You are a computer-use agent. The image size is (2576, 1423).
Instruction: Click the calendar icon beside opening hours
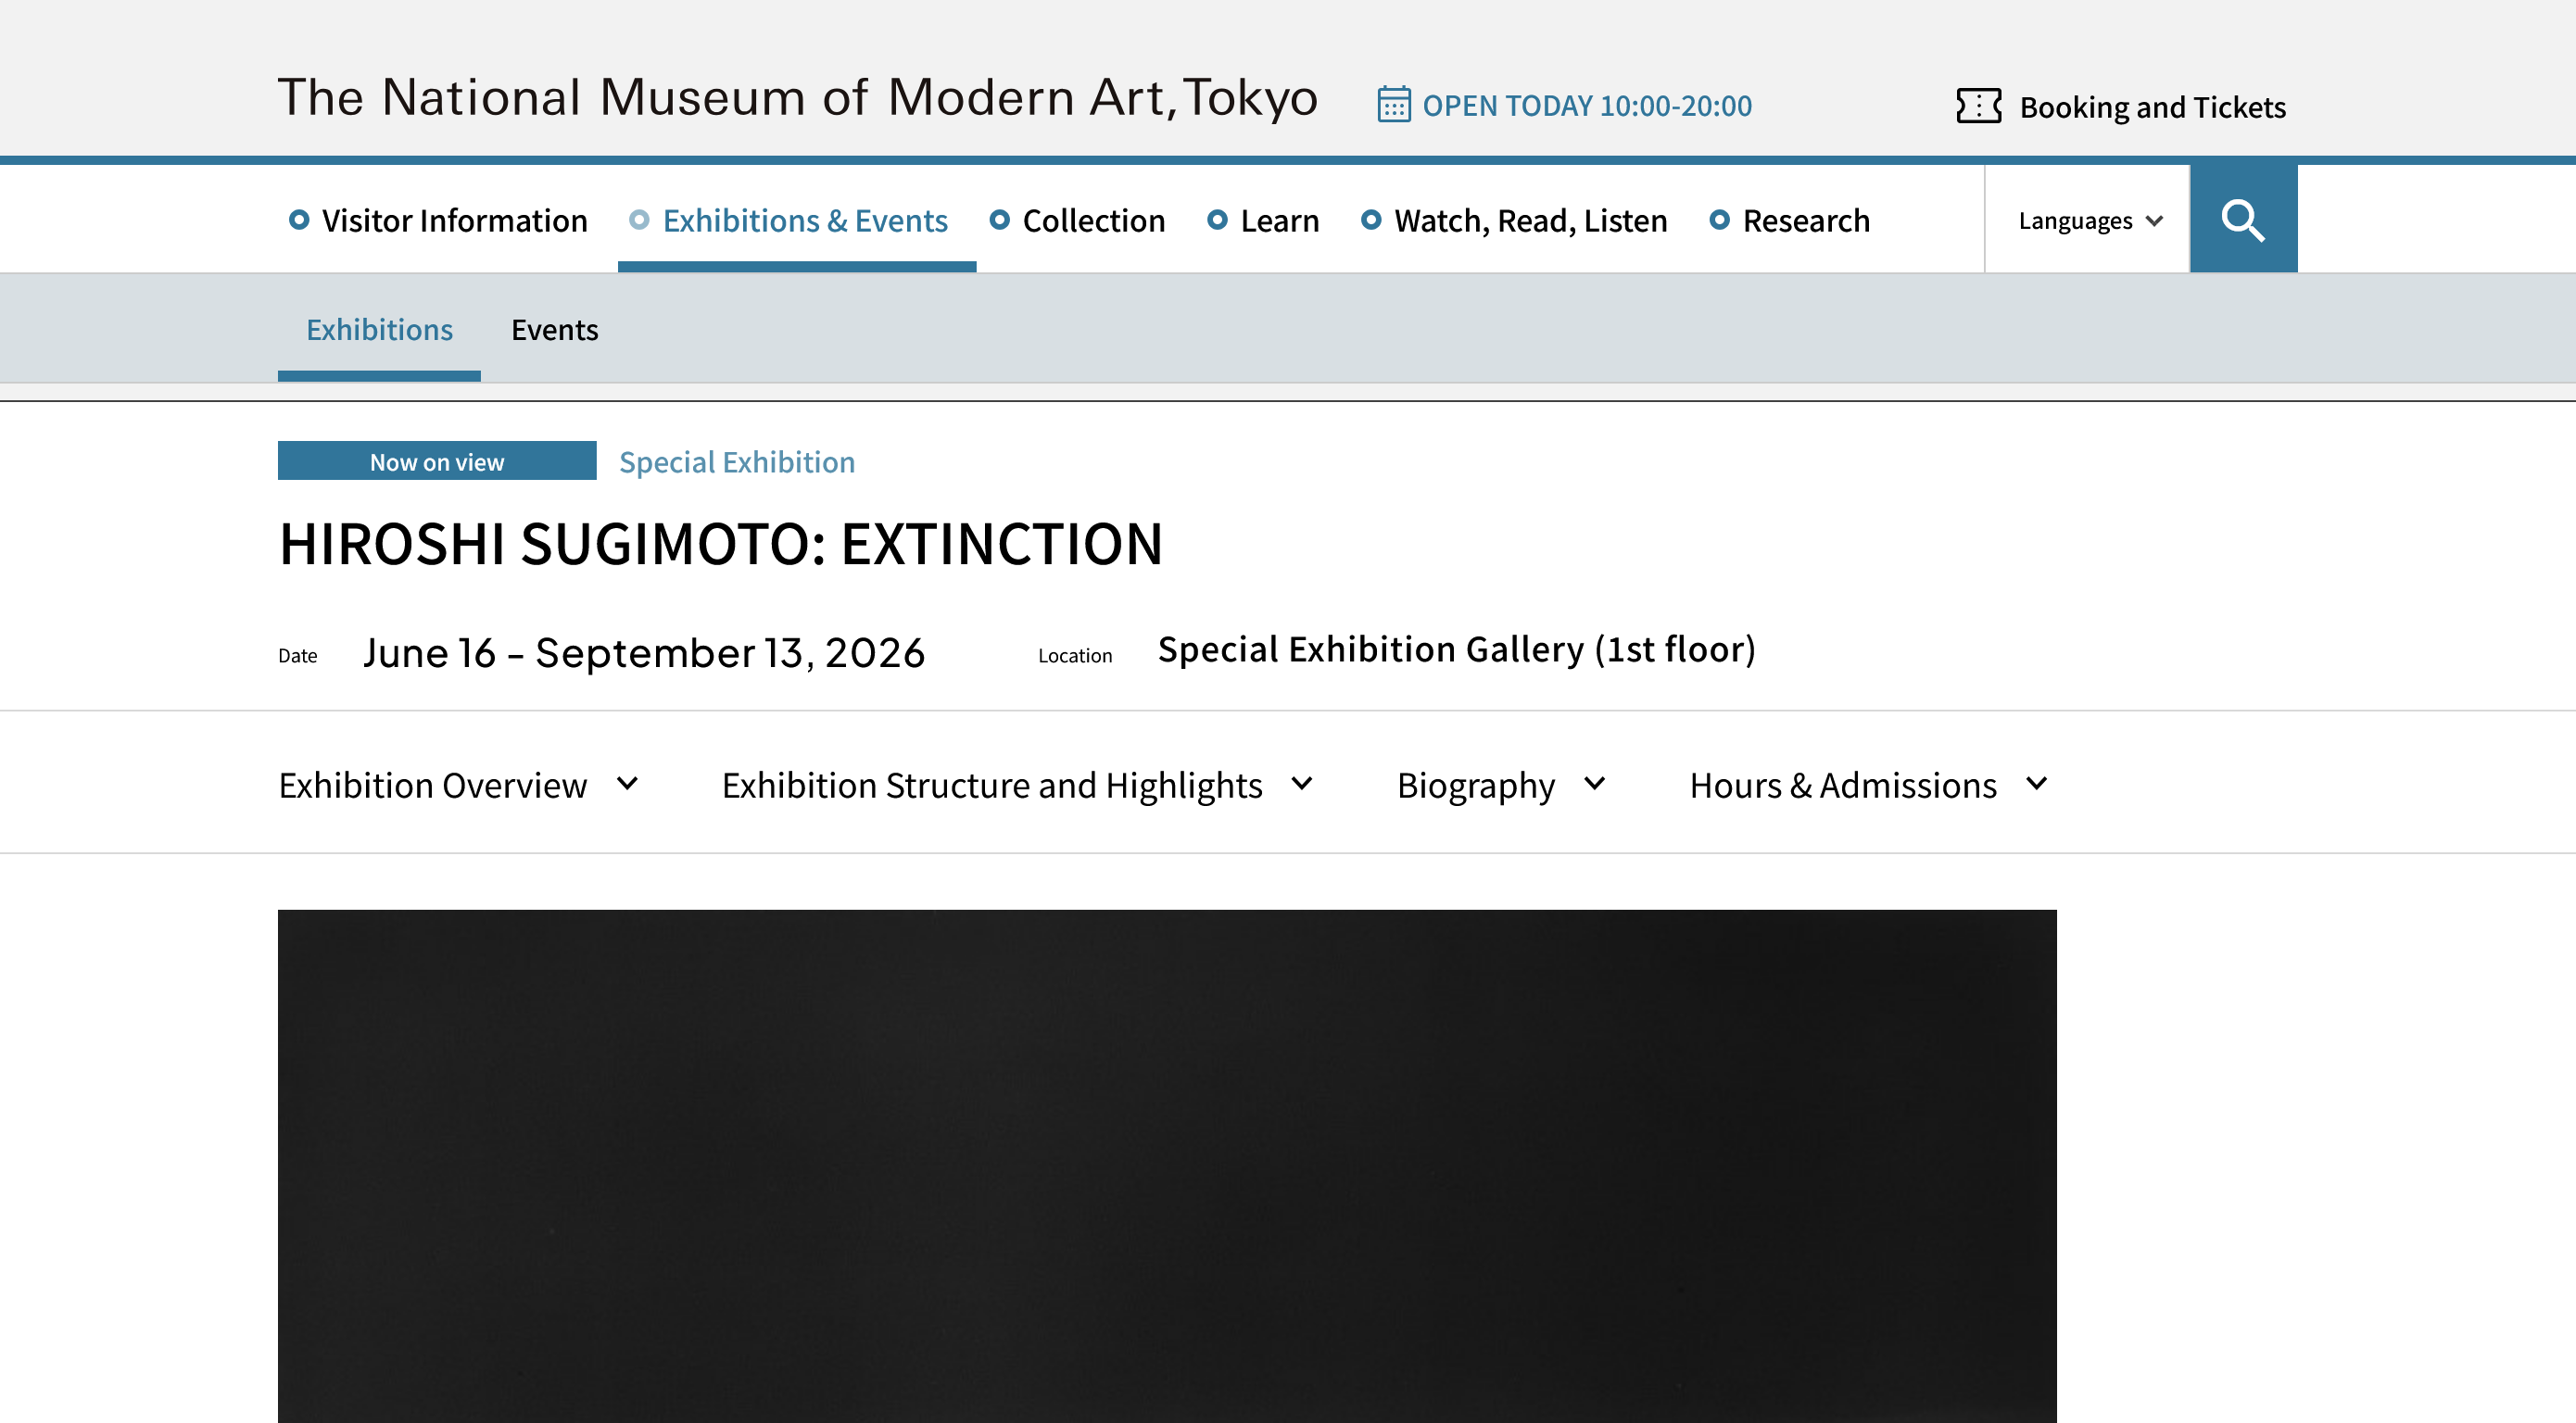pos(1393,104)
